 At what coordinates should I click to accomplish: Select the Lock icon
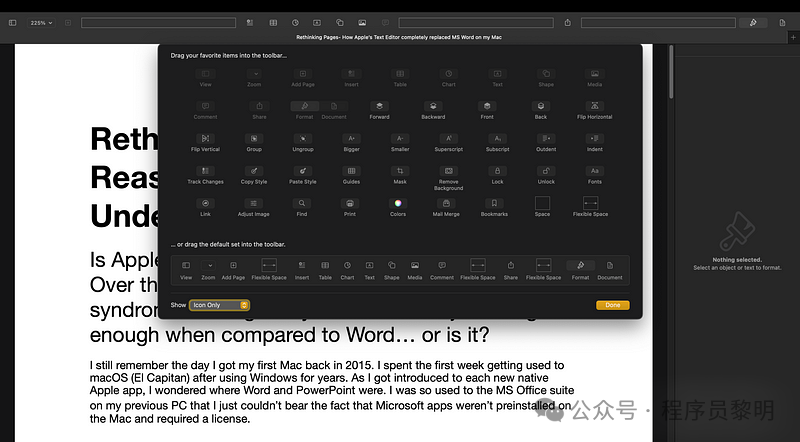pyautogui.click(x=497, y=171)
